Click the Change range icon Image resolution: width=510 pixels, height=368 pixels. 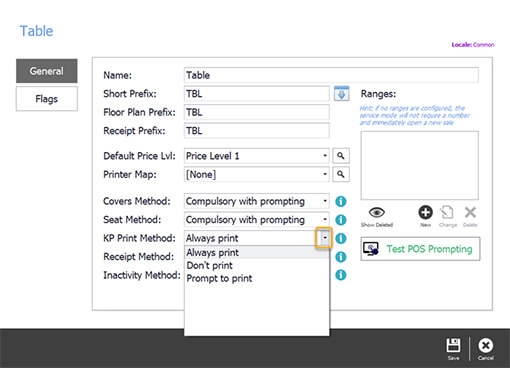click(x=447, y=212)
